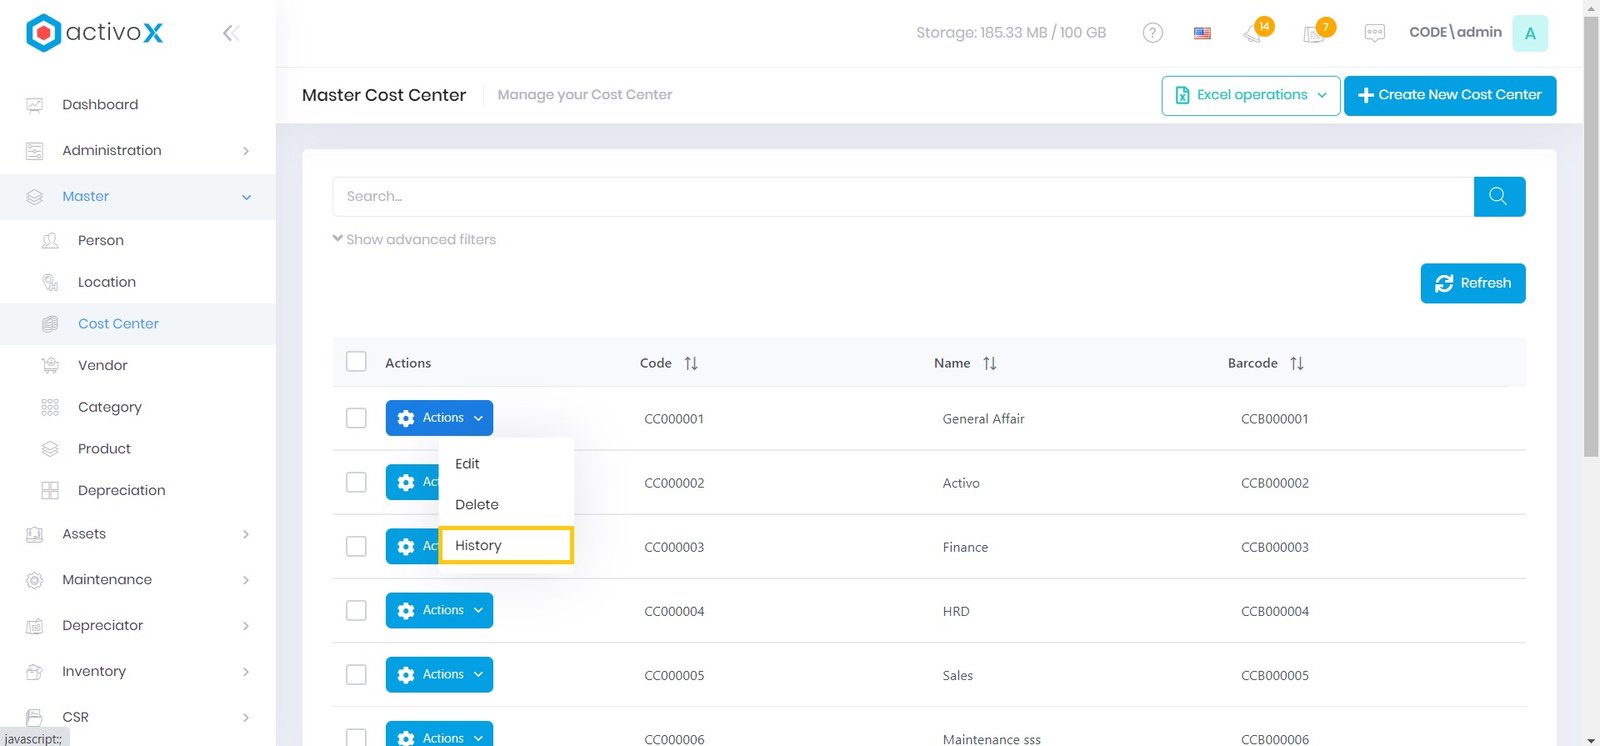Expand Show advanced filters
The width and height of the screenshot is (1600, 746).
pyautogui.click(x=414, y=239)
